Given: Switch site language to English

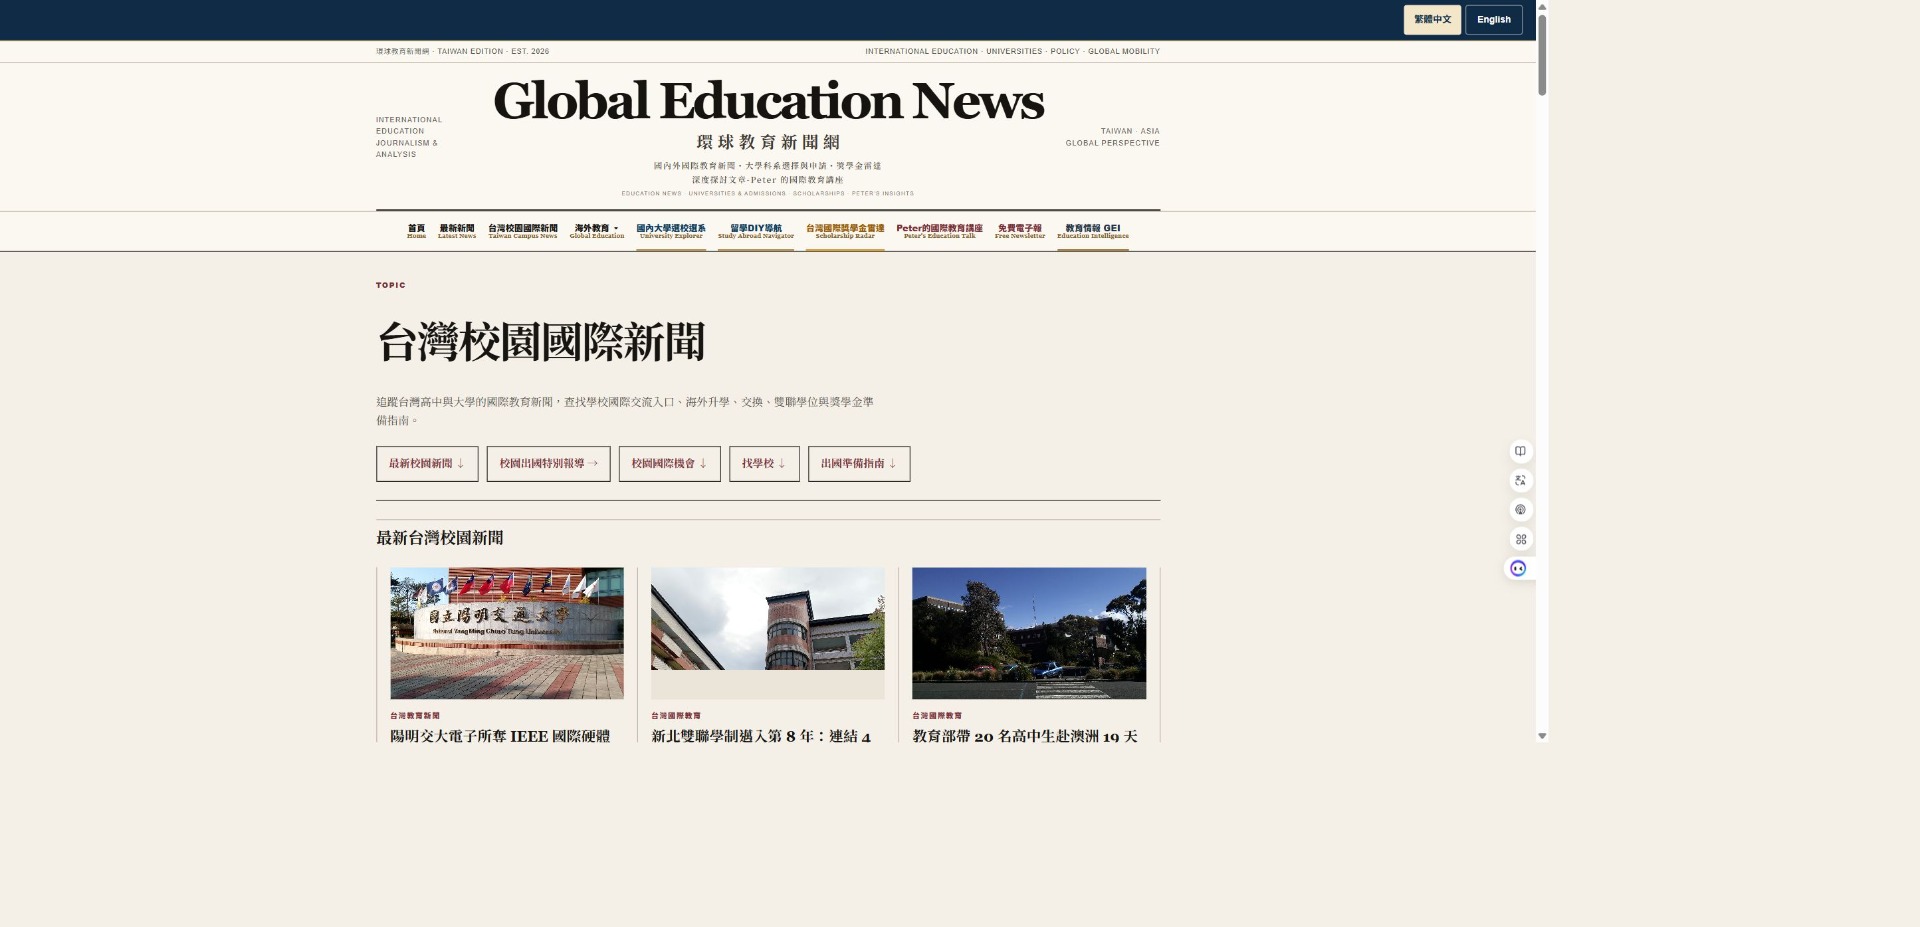Looking at the screenshot, I should (1494, 20).
